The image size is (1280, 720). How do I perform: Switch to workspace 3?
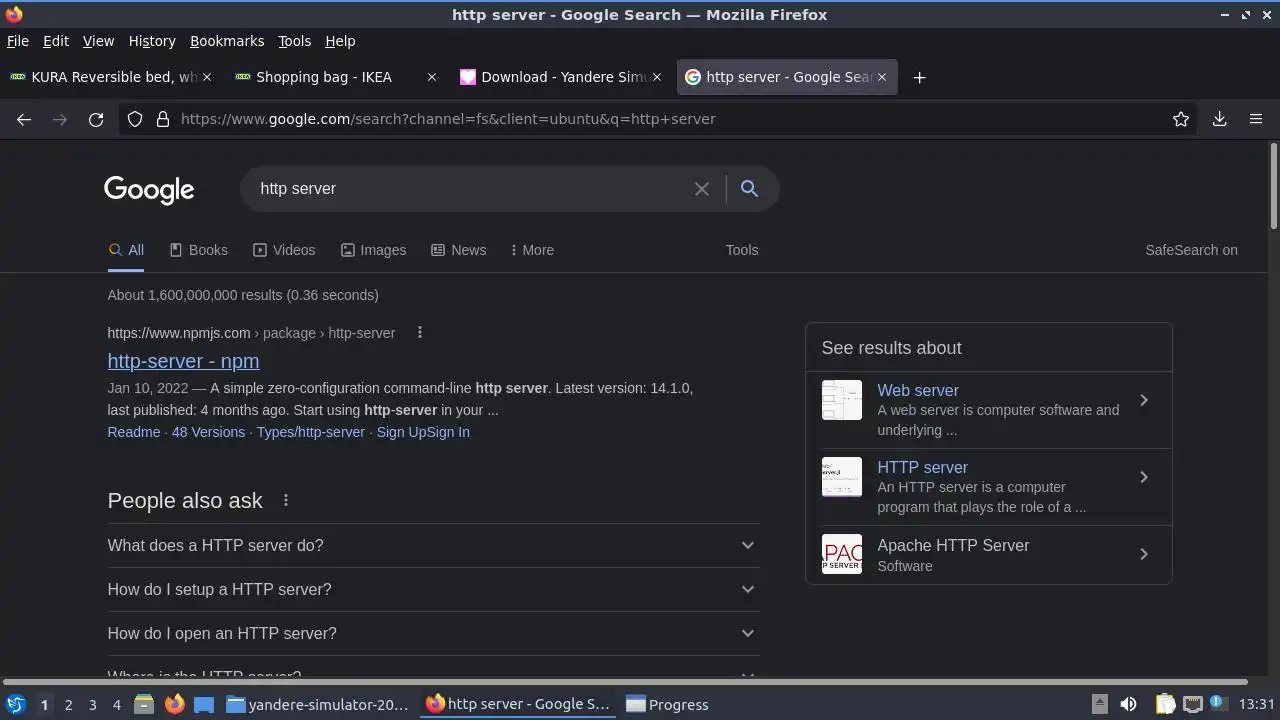[x=92, y=705]
